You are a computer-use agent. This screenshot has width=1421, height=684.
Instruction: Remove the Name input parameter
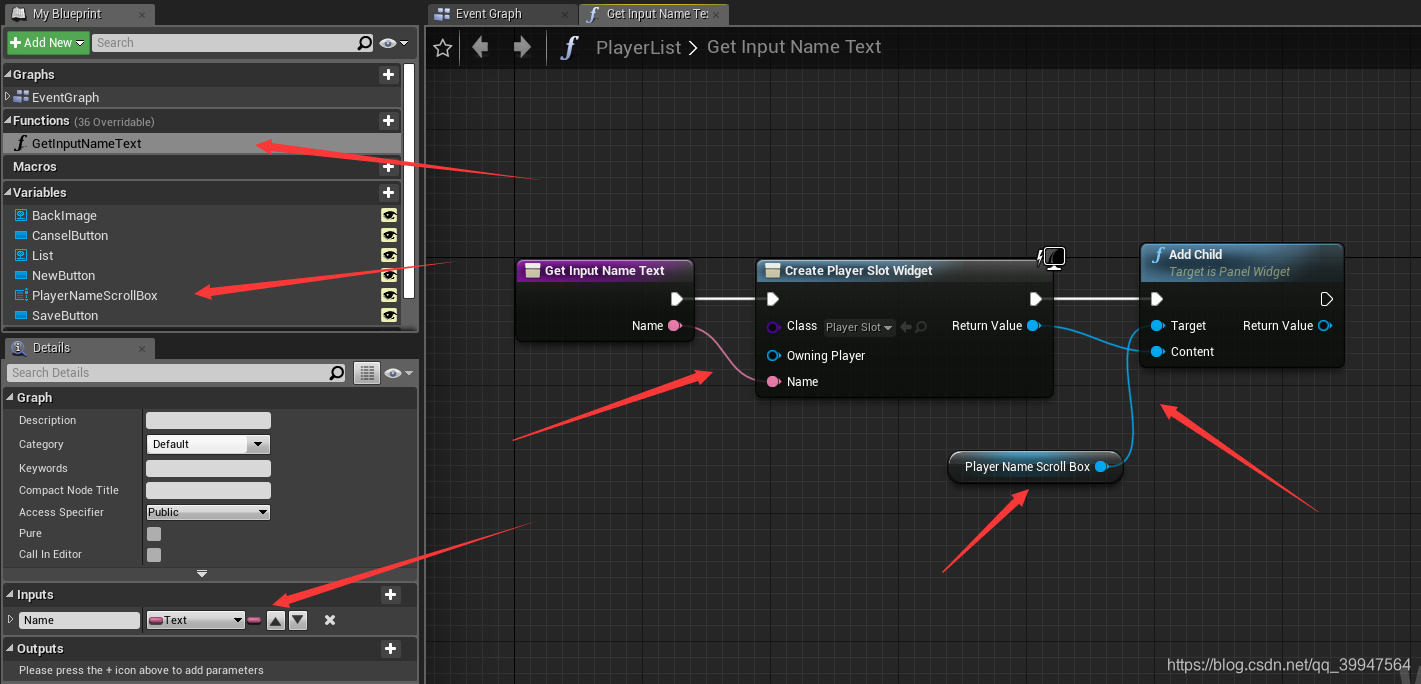330,620
